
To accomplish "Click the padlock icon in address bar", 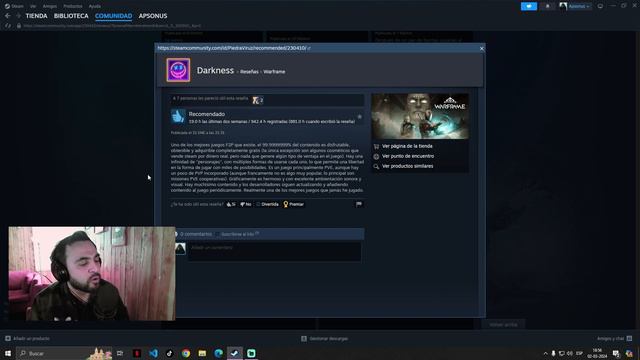I will (19, 26).
